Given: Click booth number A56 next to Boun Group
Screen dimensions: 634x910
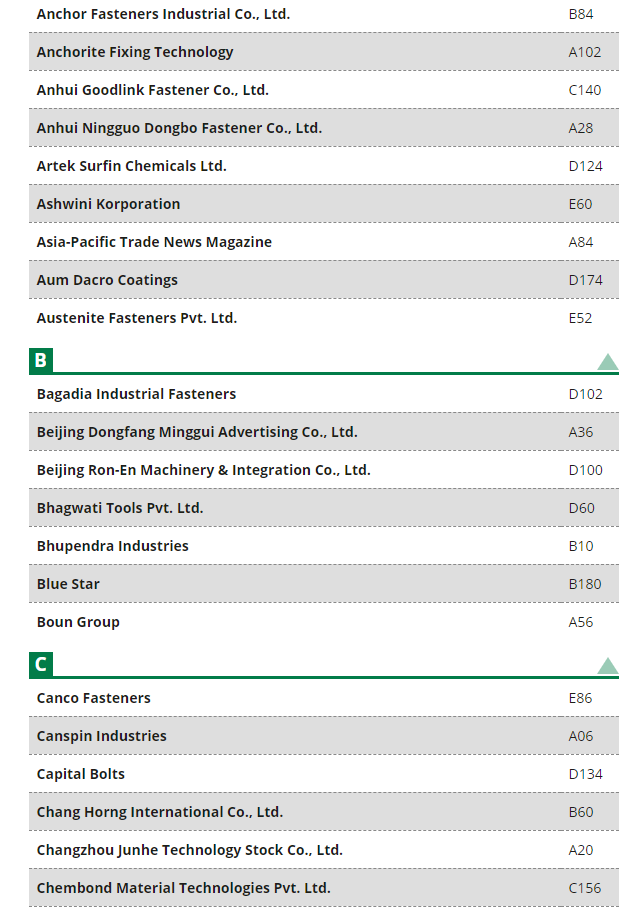Looking at the screenshot, I should coord(581,622).
